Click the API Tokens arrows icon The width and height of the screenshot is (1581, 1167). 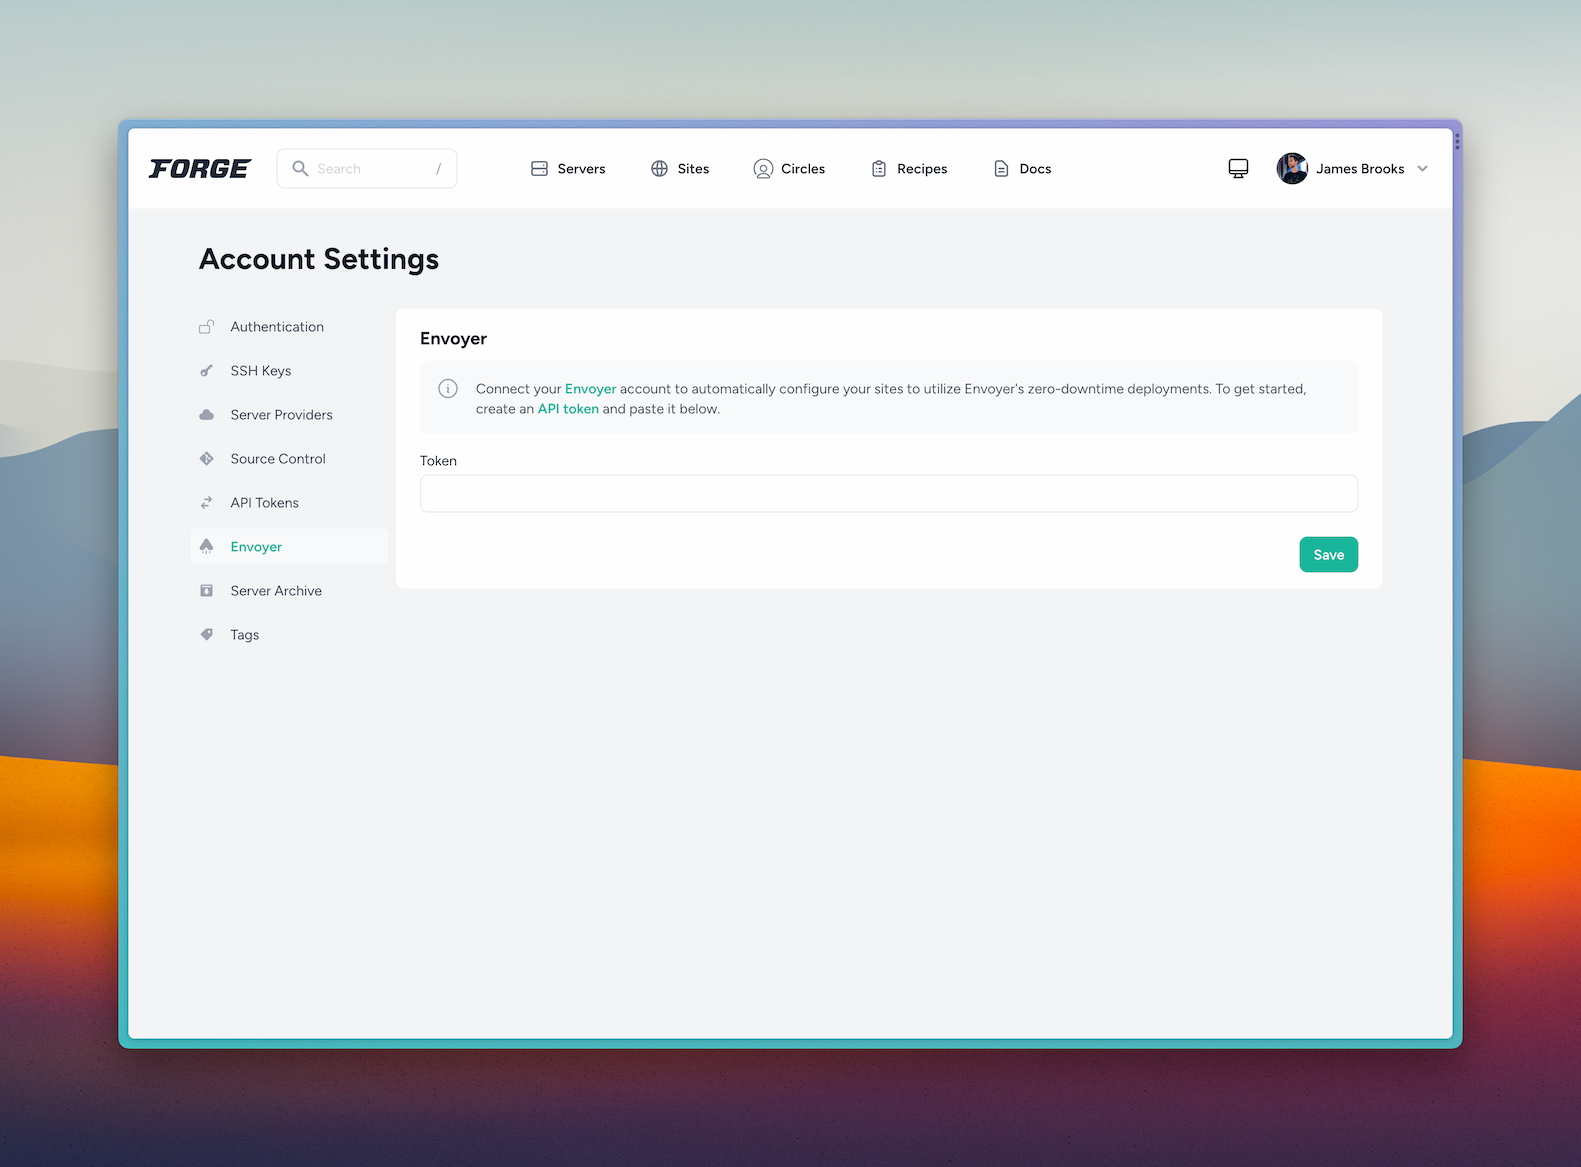click(x=206, y=502)
